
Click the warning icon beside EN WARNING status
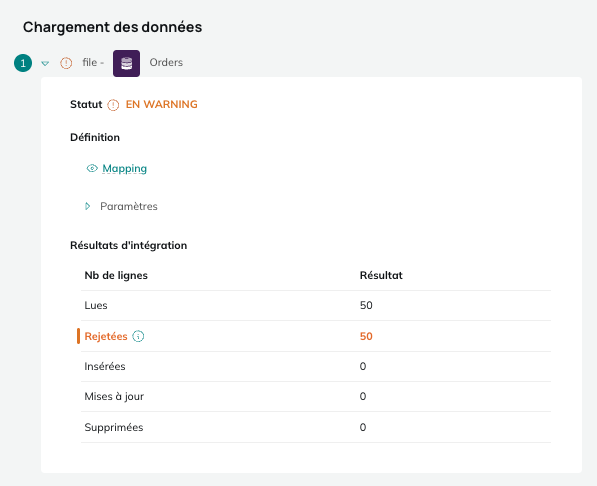[x=113, y=105]
